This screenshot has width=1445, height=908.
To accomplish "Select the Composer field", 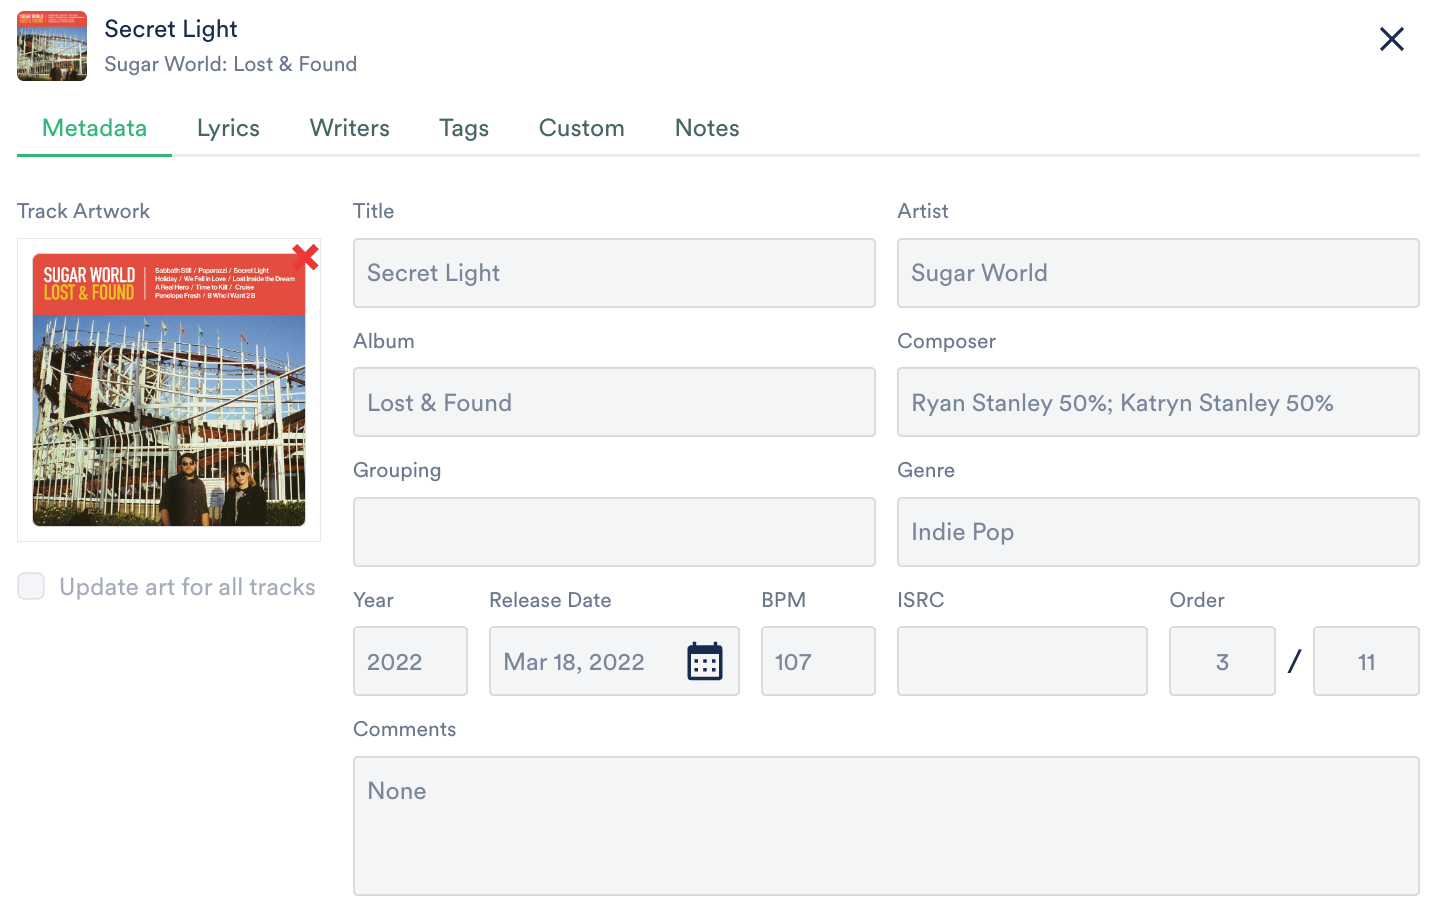I will 1158,402.
